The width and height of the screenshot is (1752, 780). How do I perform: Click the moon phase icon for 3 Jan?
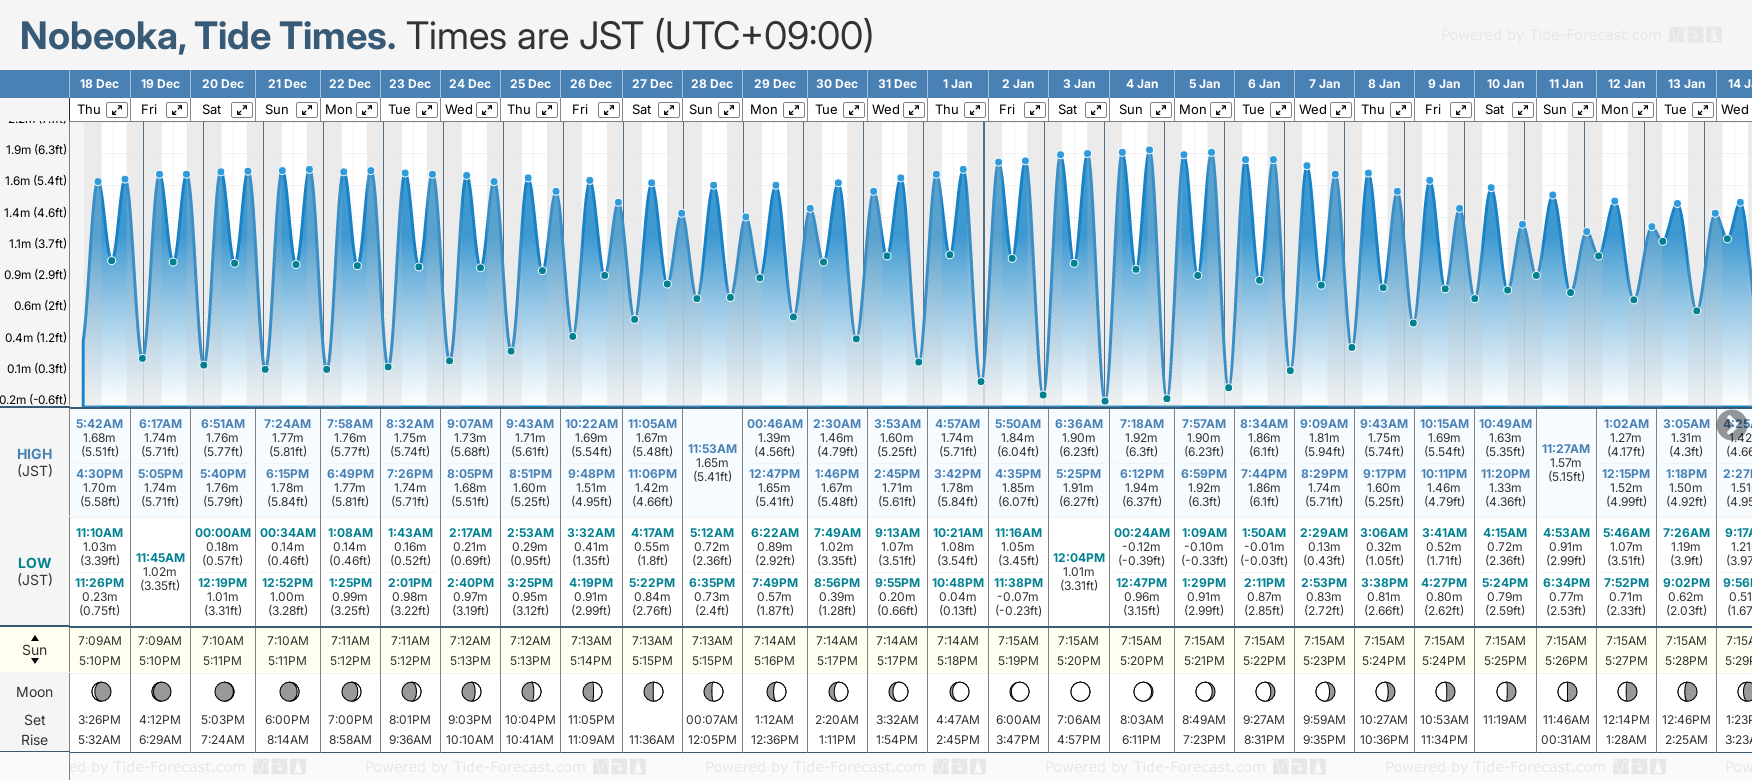pos(1080,691)
